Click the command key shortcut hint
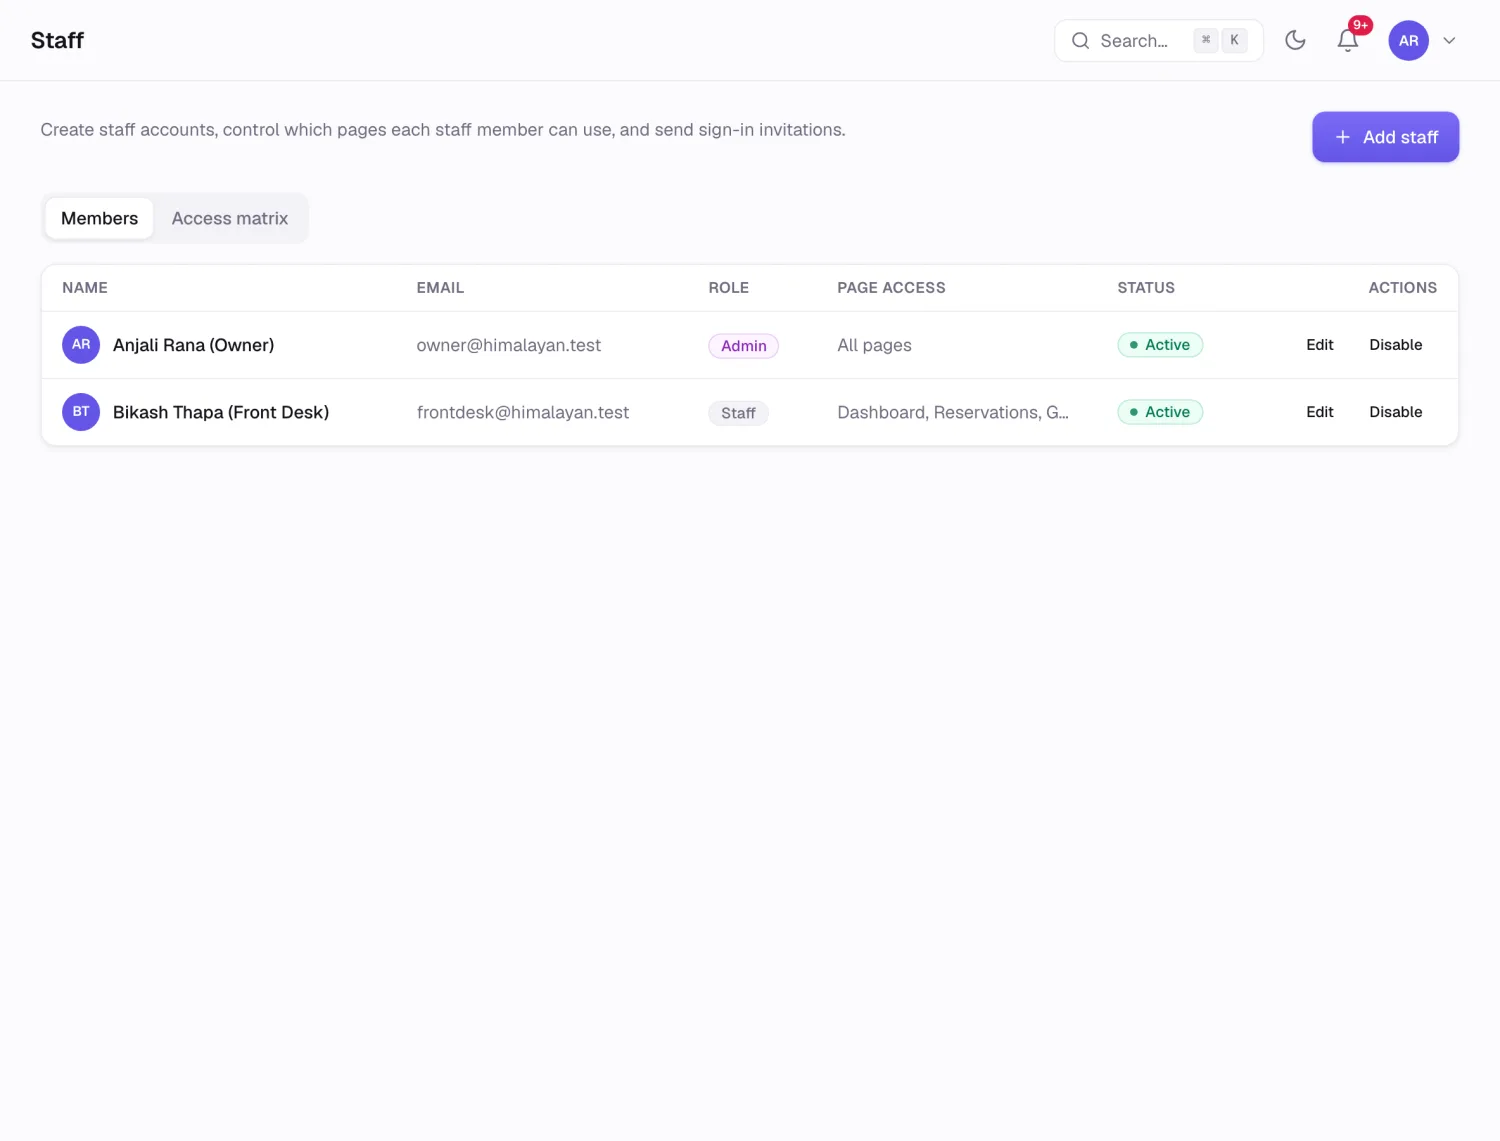The image size is (1500, 1141). coord(1206,40)
